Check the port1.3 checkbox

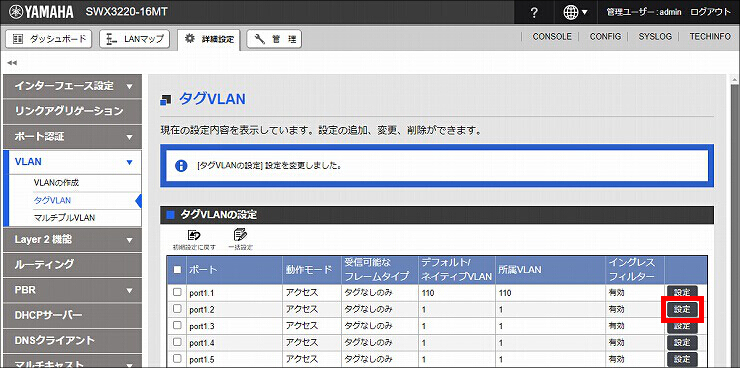pos(177,325)
